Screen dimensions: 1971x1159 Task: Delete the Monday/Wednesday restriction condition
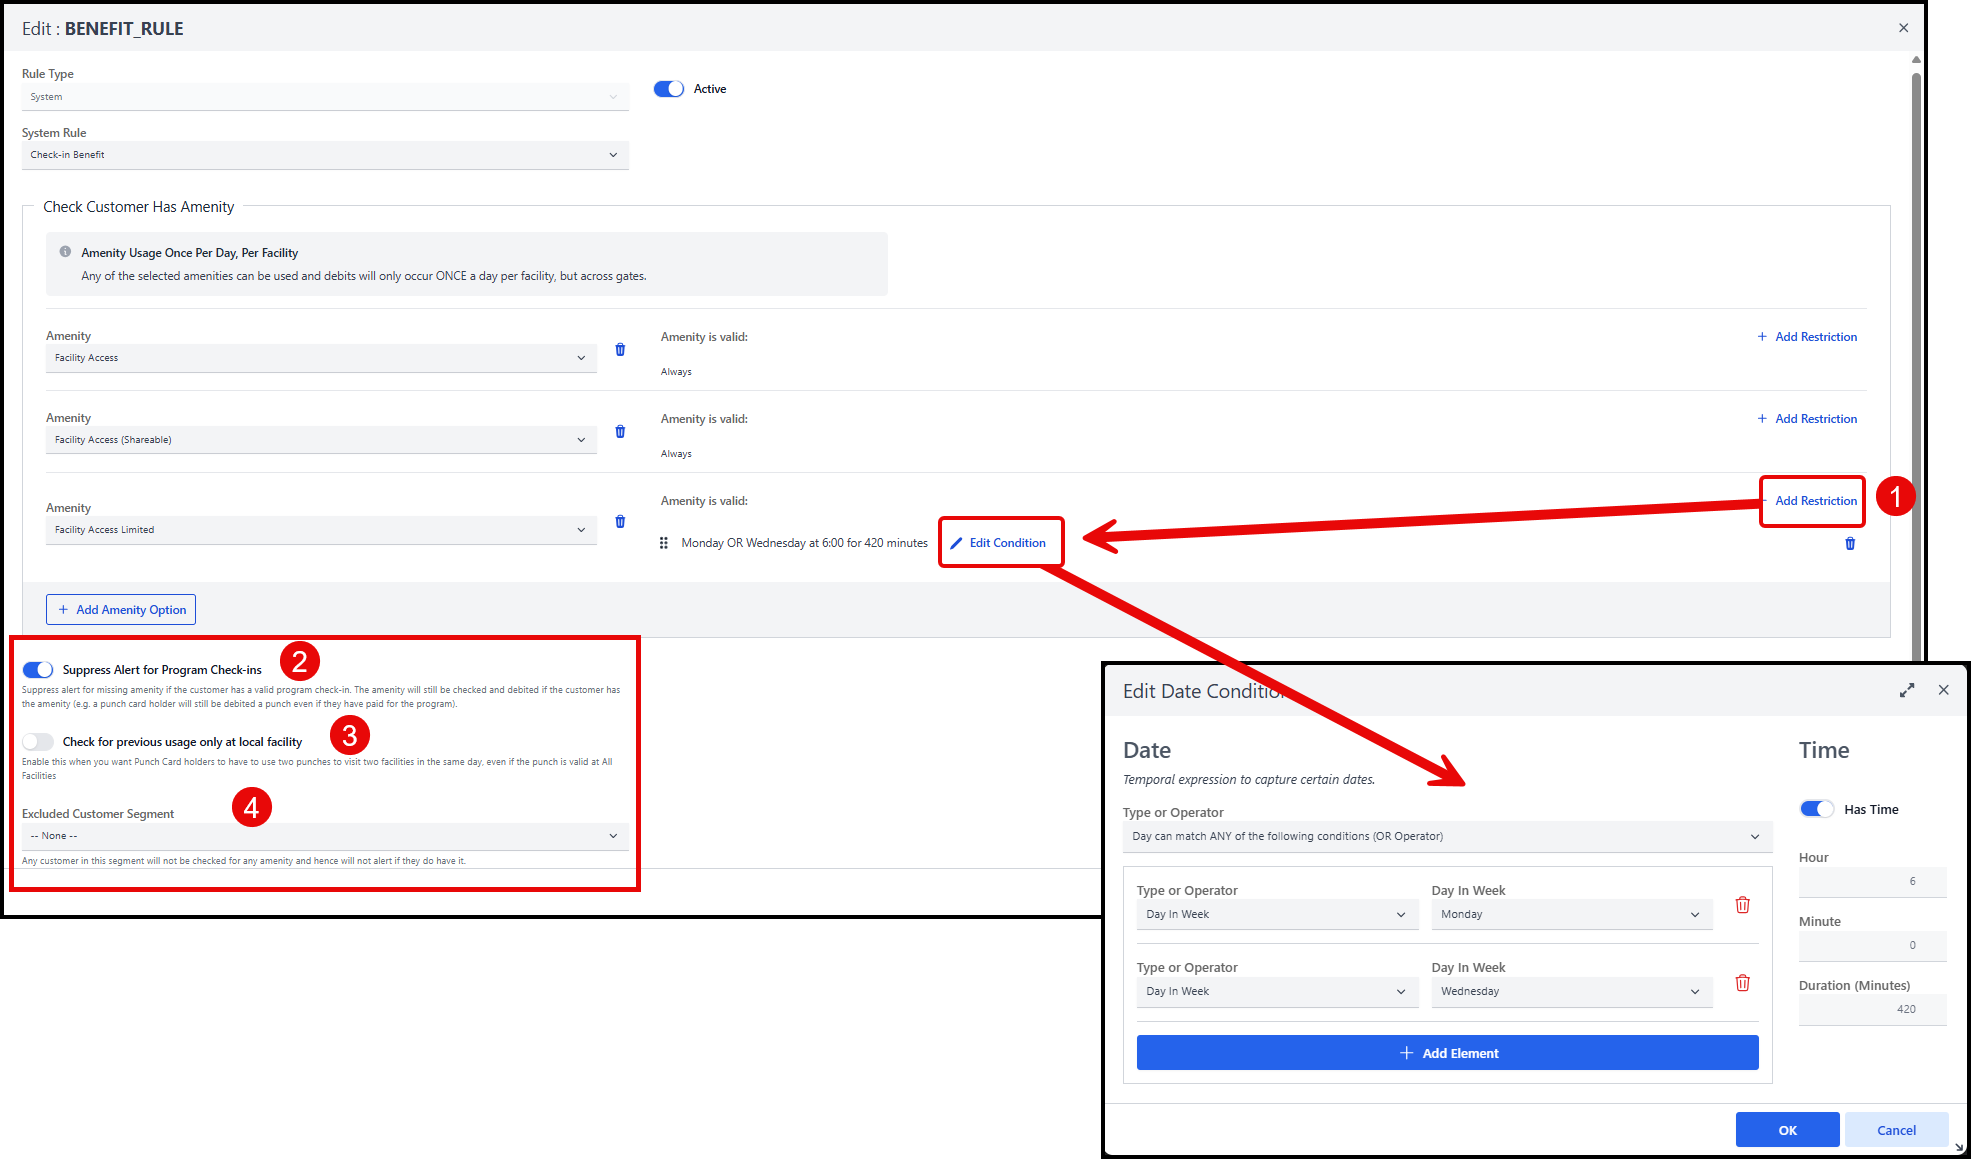[x=1850, y=544]
